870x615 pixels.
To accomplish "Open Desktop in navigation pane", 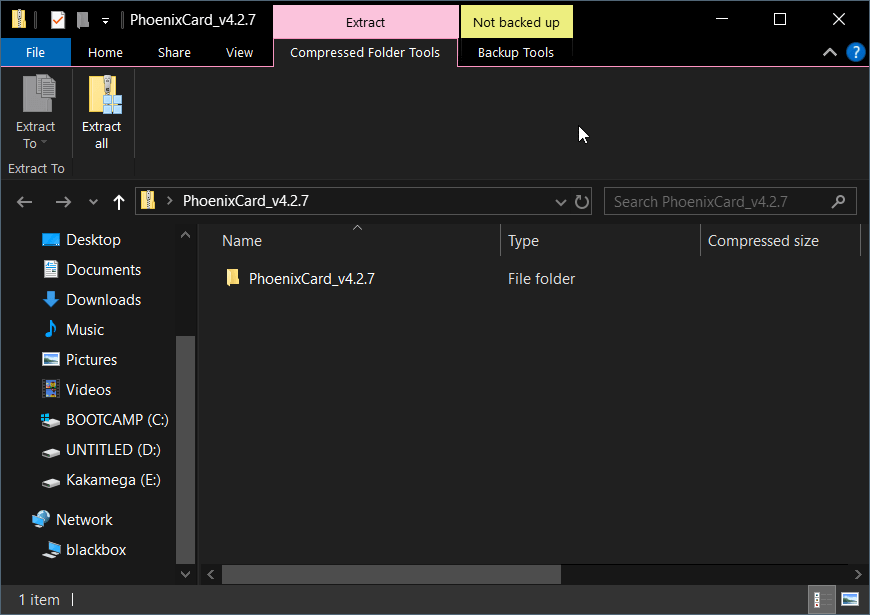I will [x=93, y=240].
